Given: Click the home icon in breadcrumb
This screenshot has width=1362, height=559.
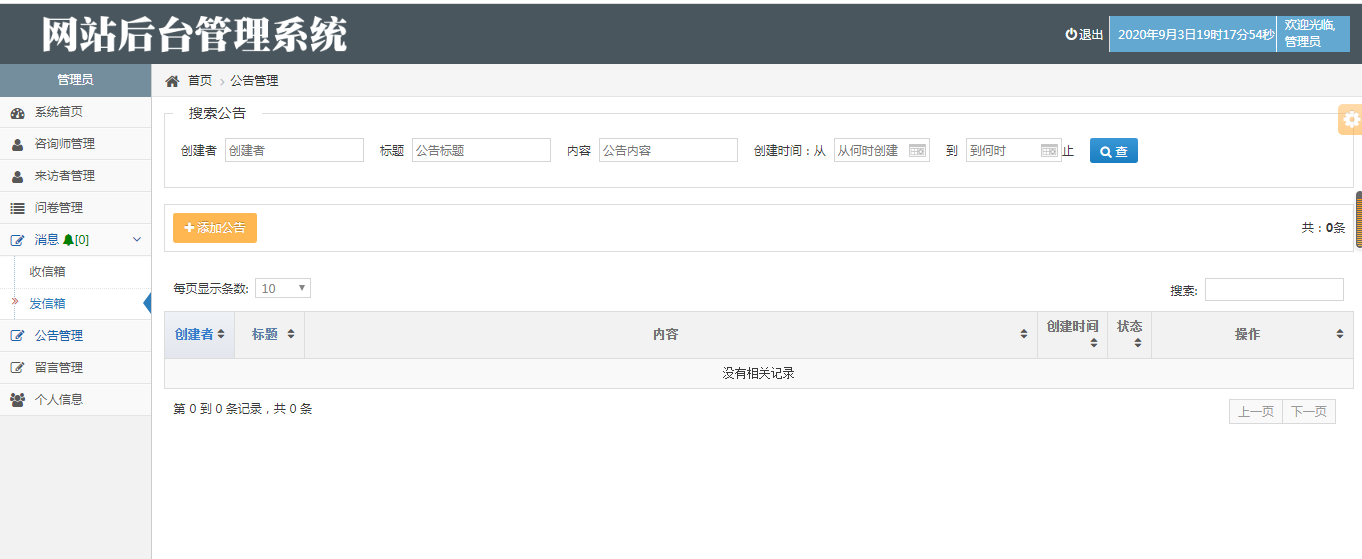Looking at the screenshot, I should pyautogui.click(x=172, y=81).
